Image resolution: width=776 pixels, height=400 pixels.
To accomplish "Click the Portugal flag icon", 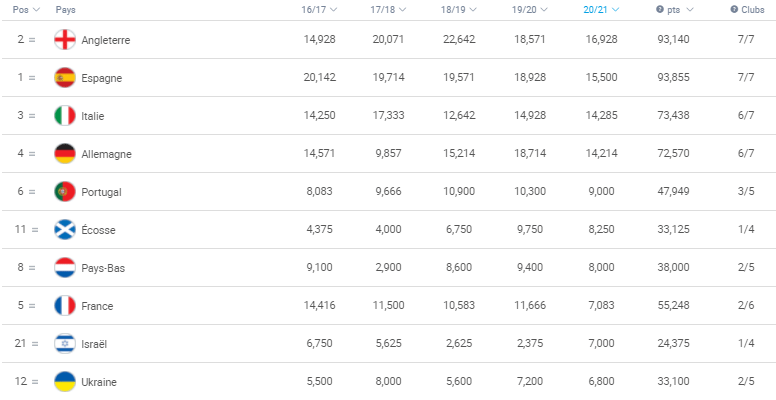I will click(65, 192).
